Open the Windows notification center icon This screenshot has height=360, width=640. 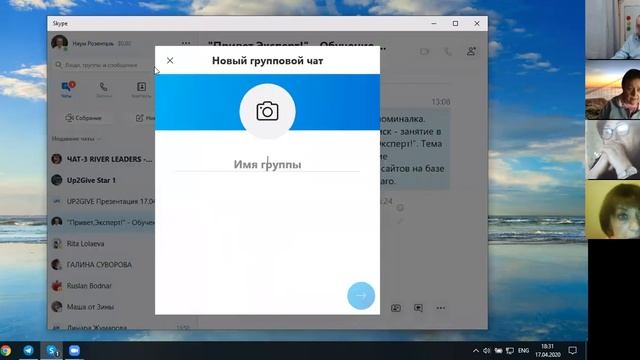[x=573, y=351]
